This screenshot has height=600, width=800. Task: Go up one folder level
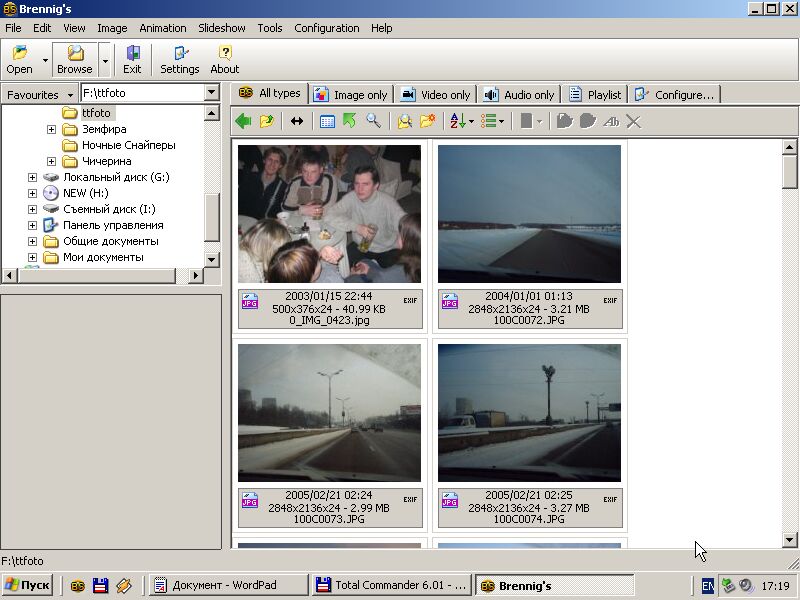point(267,121)
